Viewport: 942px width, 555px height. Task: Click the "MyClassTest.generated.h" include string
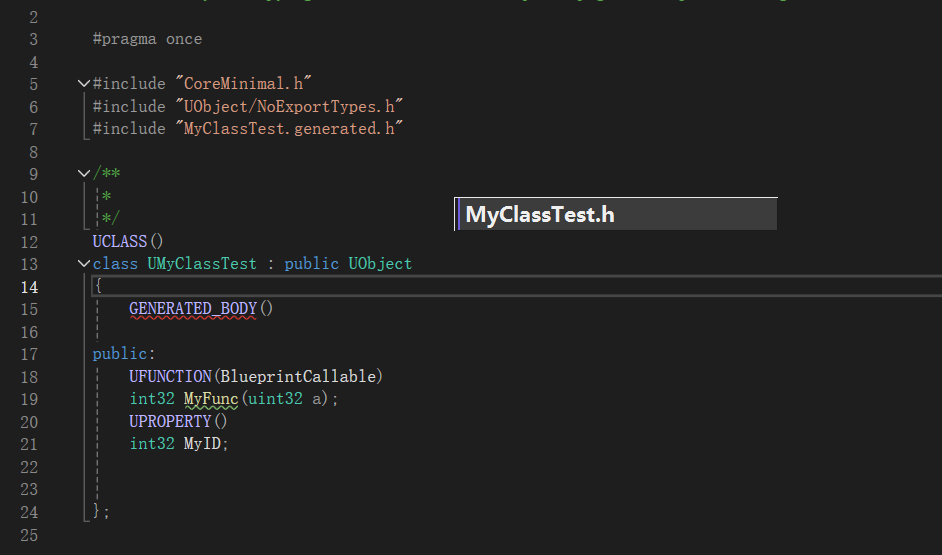click(x=289, y=129)
